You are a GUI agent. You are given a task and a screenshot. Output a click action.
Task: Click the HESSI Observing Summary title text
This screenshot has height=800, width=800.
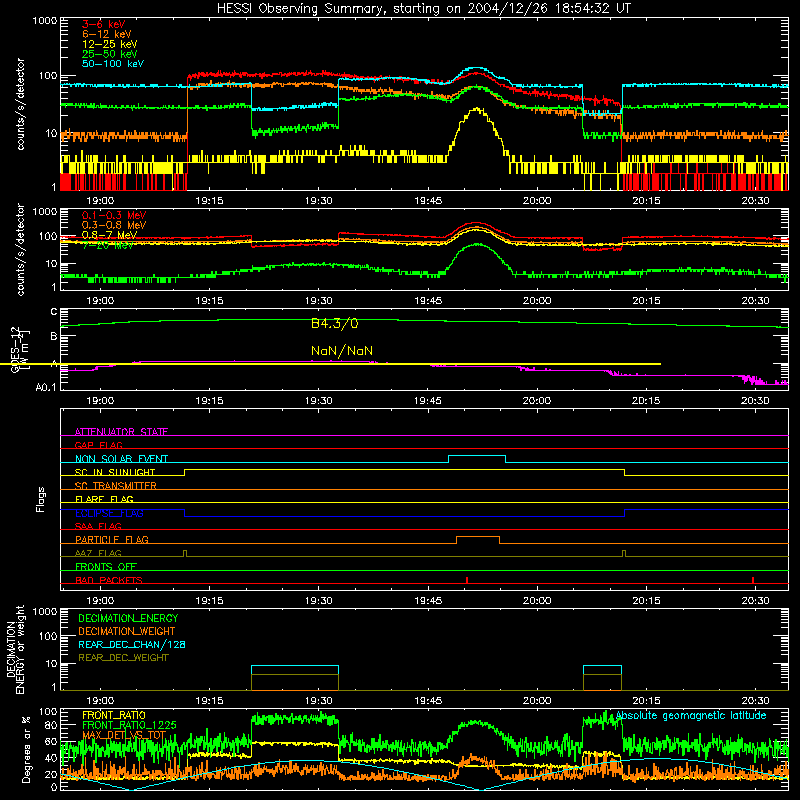point(424,9)
